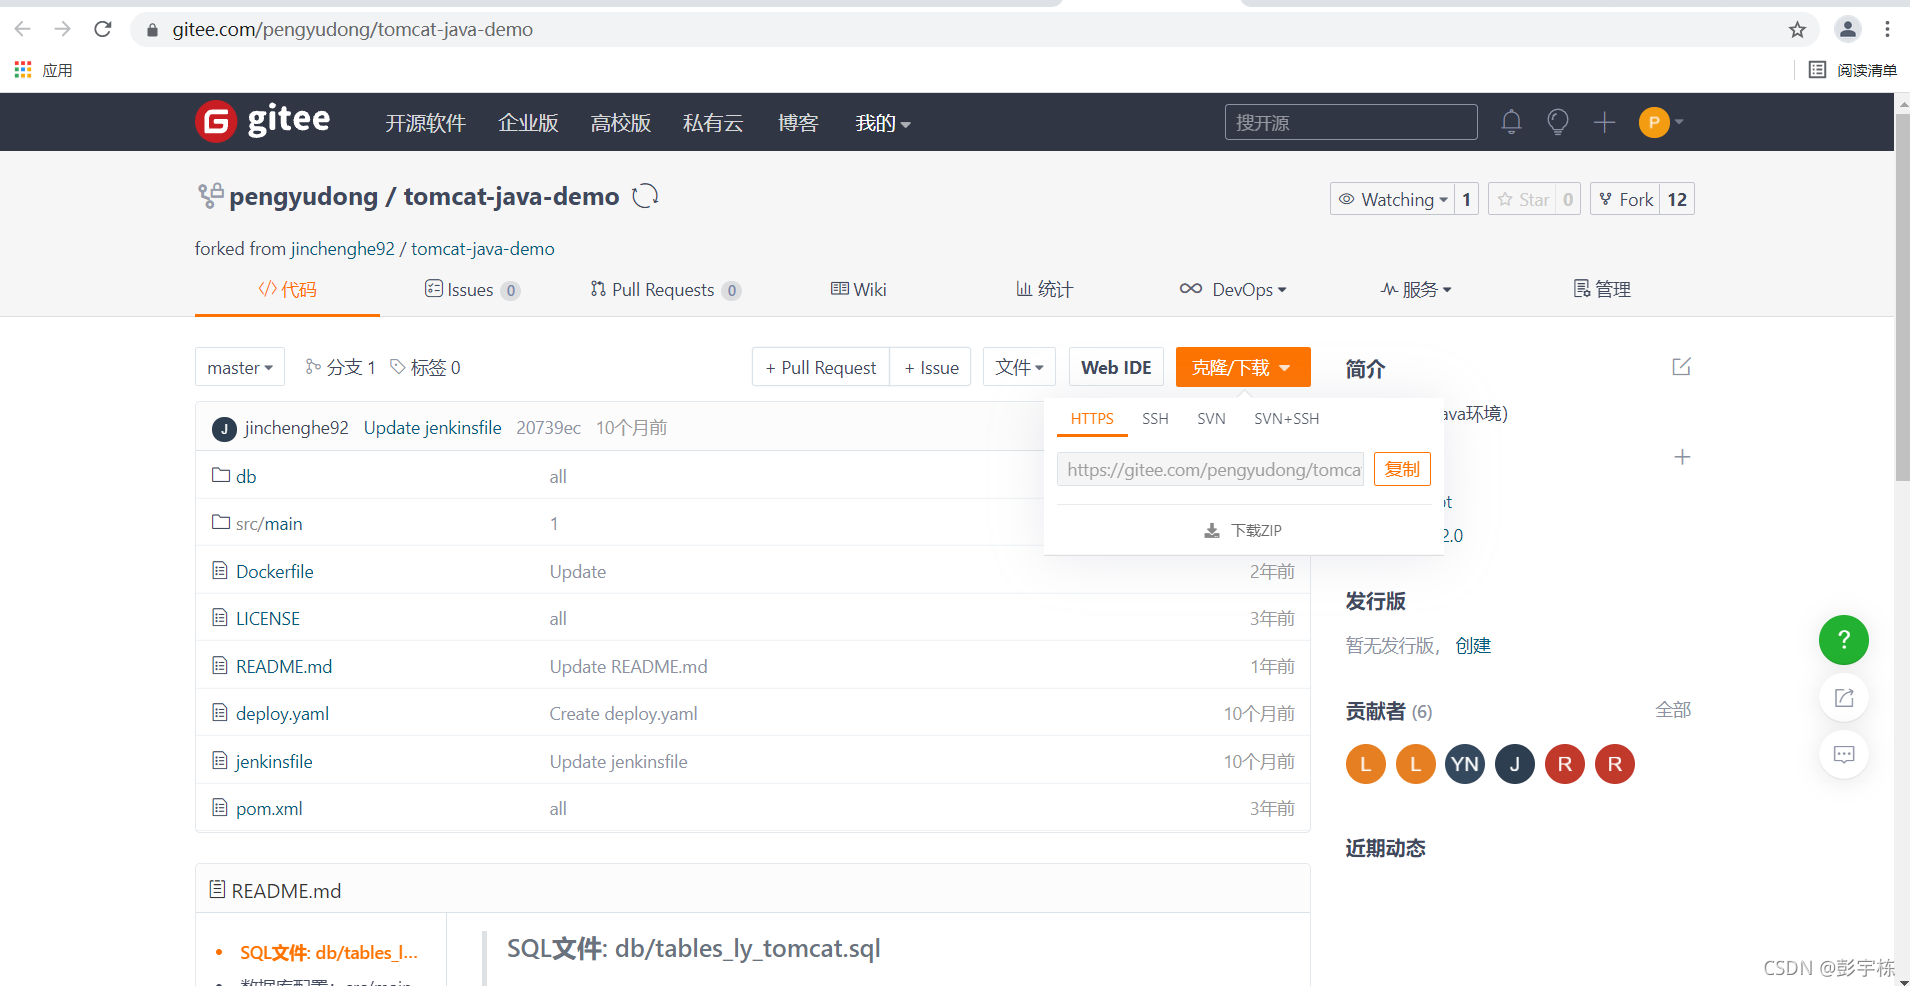Click the 搜开源 search box

[x=1351, y=122]
